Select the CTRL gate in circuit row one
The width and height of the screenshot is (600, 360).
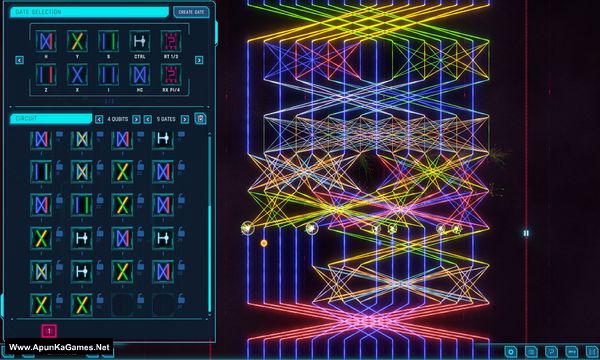coord(163,139)
